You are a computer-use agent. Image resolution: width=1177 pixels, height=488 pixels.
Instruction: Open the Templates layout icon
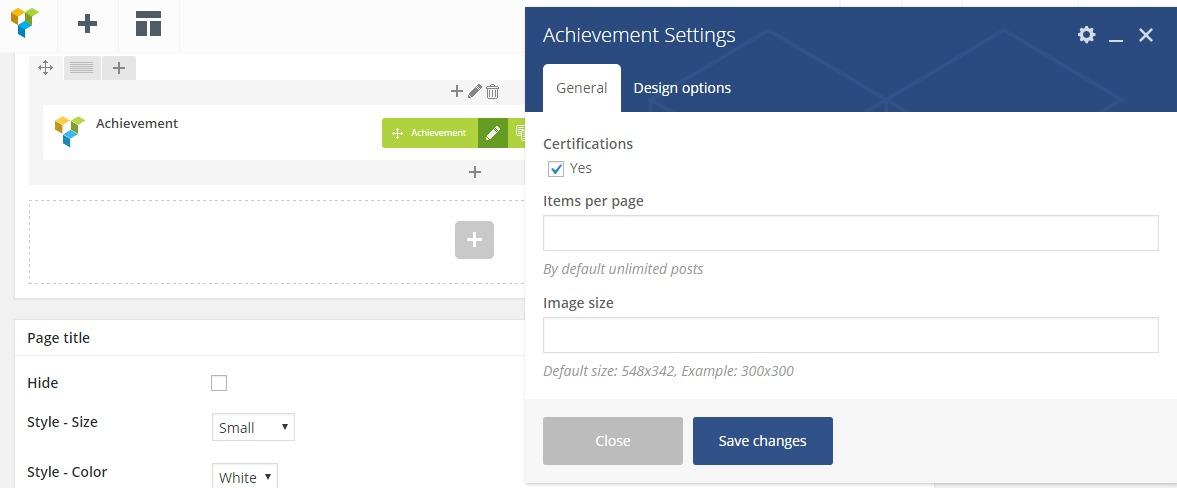148,25
